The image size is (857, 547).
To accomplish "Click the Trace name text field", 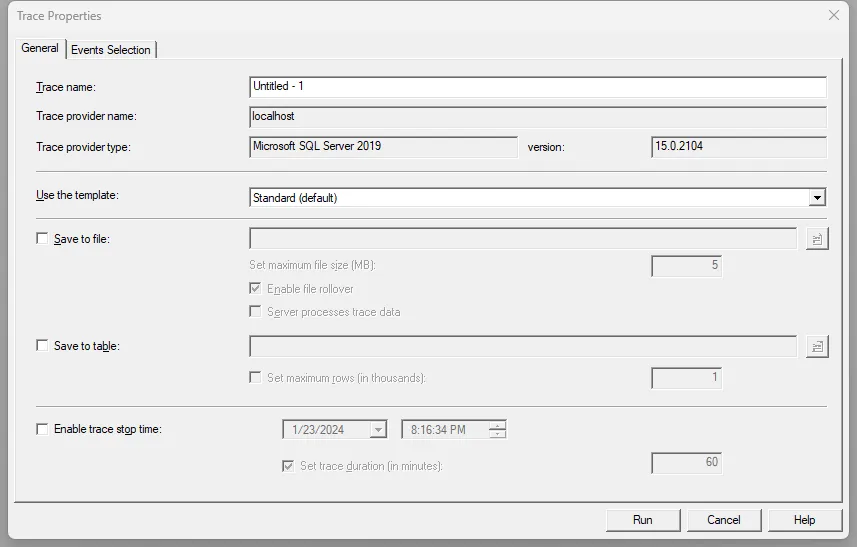I will (x=537, y=87).
